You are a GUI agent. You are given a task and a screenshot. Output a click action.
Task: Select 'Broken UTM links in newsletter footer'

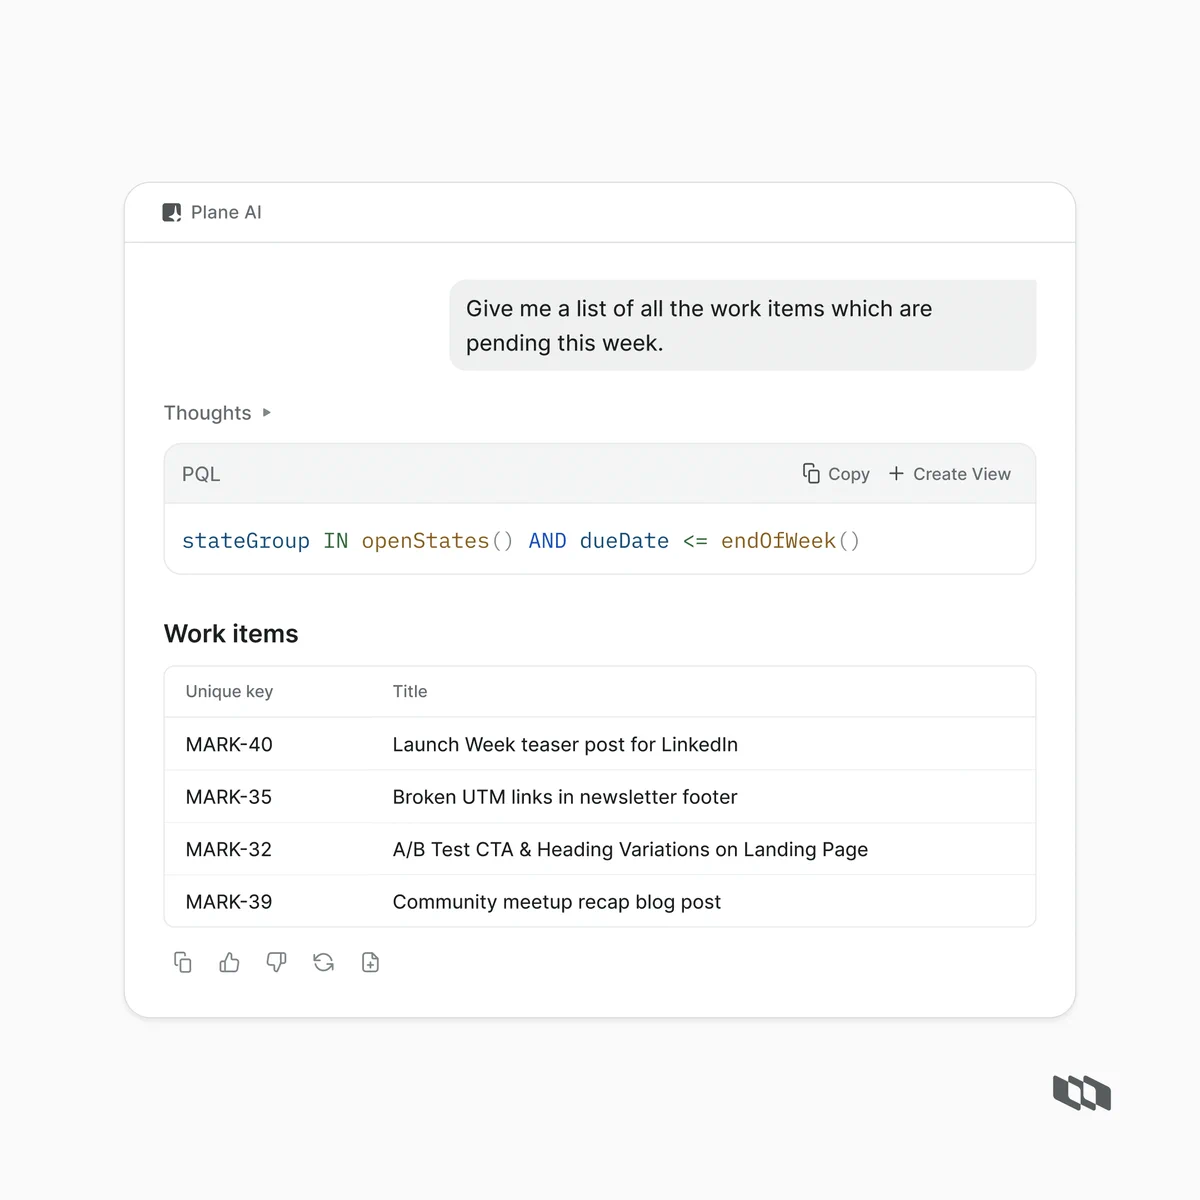point(565,797)
